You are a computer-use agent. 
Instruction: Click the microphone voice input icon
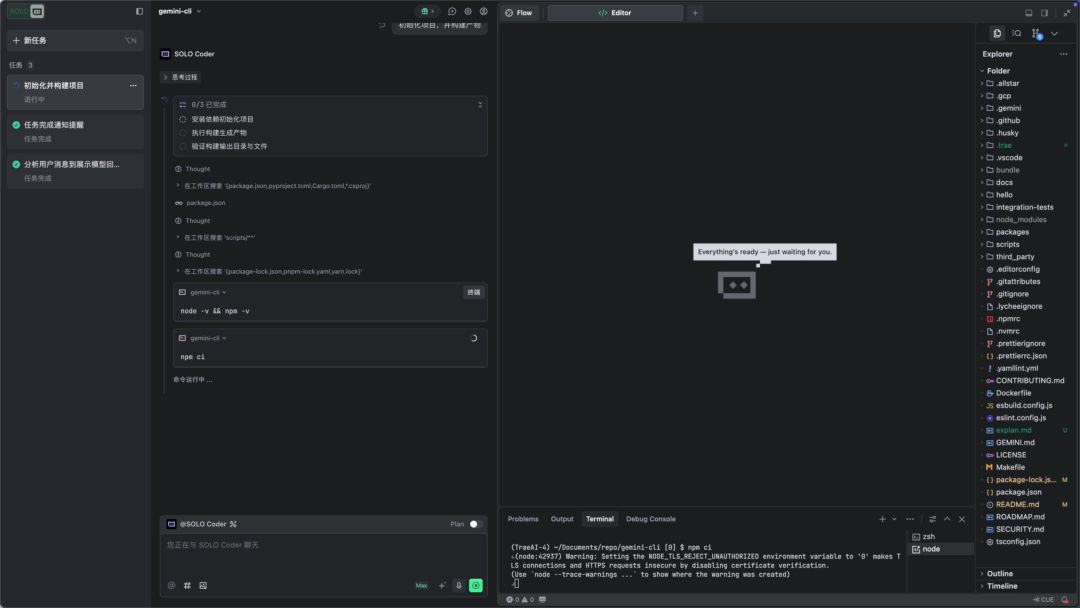click(459, 585)
